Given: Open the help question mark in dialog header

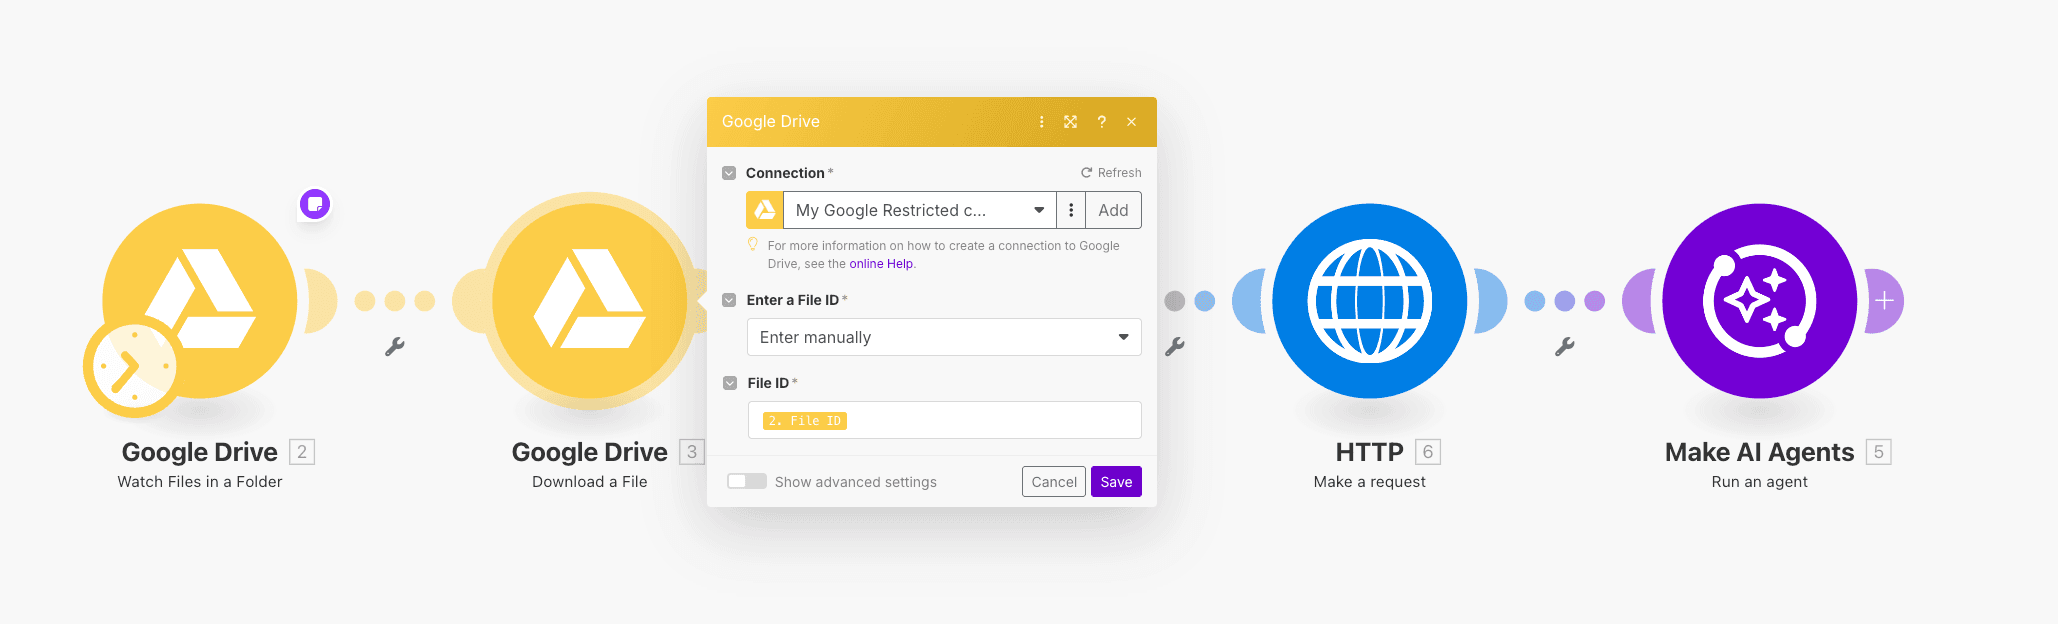Looking at the screenshot, I should coord(1101,122).
